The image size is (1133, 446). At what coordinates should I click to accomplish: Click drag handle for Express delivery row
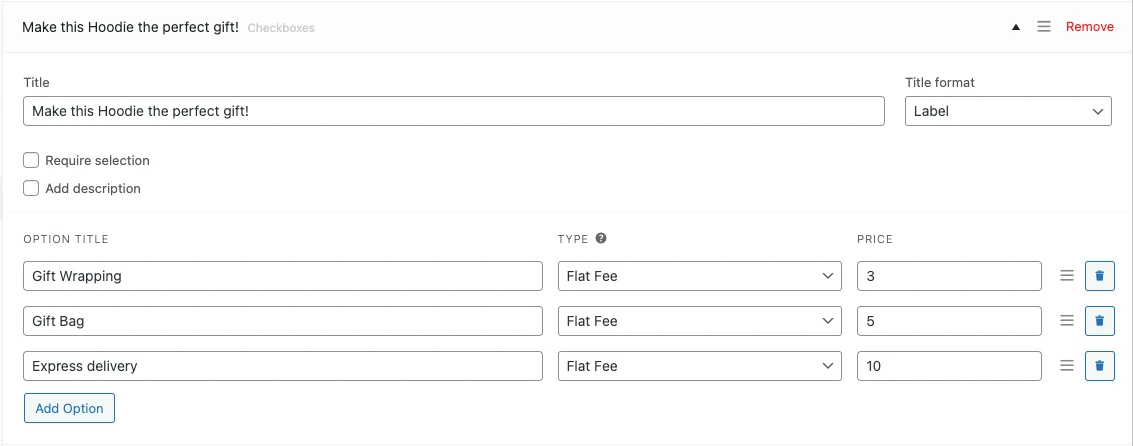point(1067,366)
